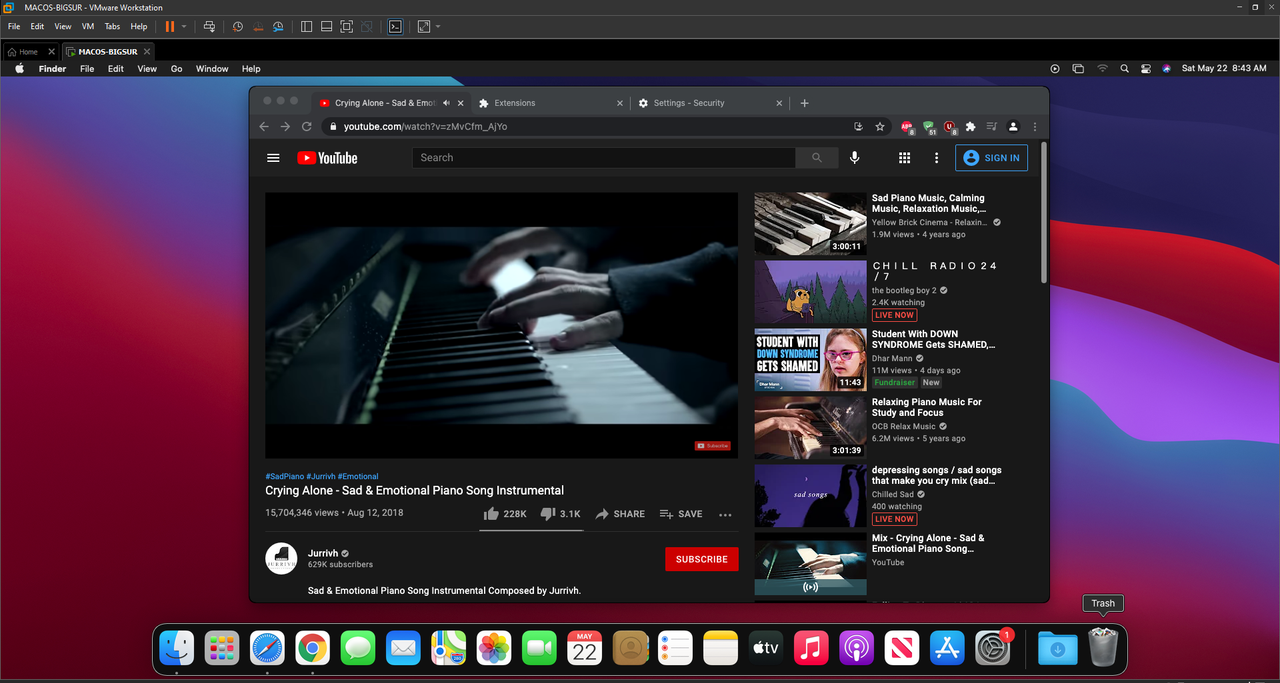Open YouTube settings three-dot menu

pos(936,158)
